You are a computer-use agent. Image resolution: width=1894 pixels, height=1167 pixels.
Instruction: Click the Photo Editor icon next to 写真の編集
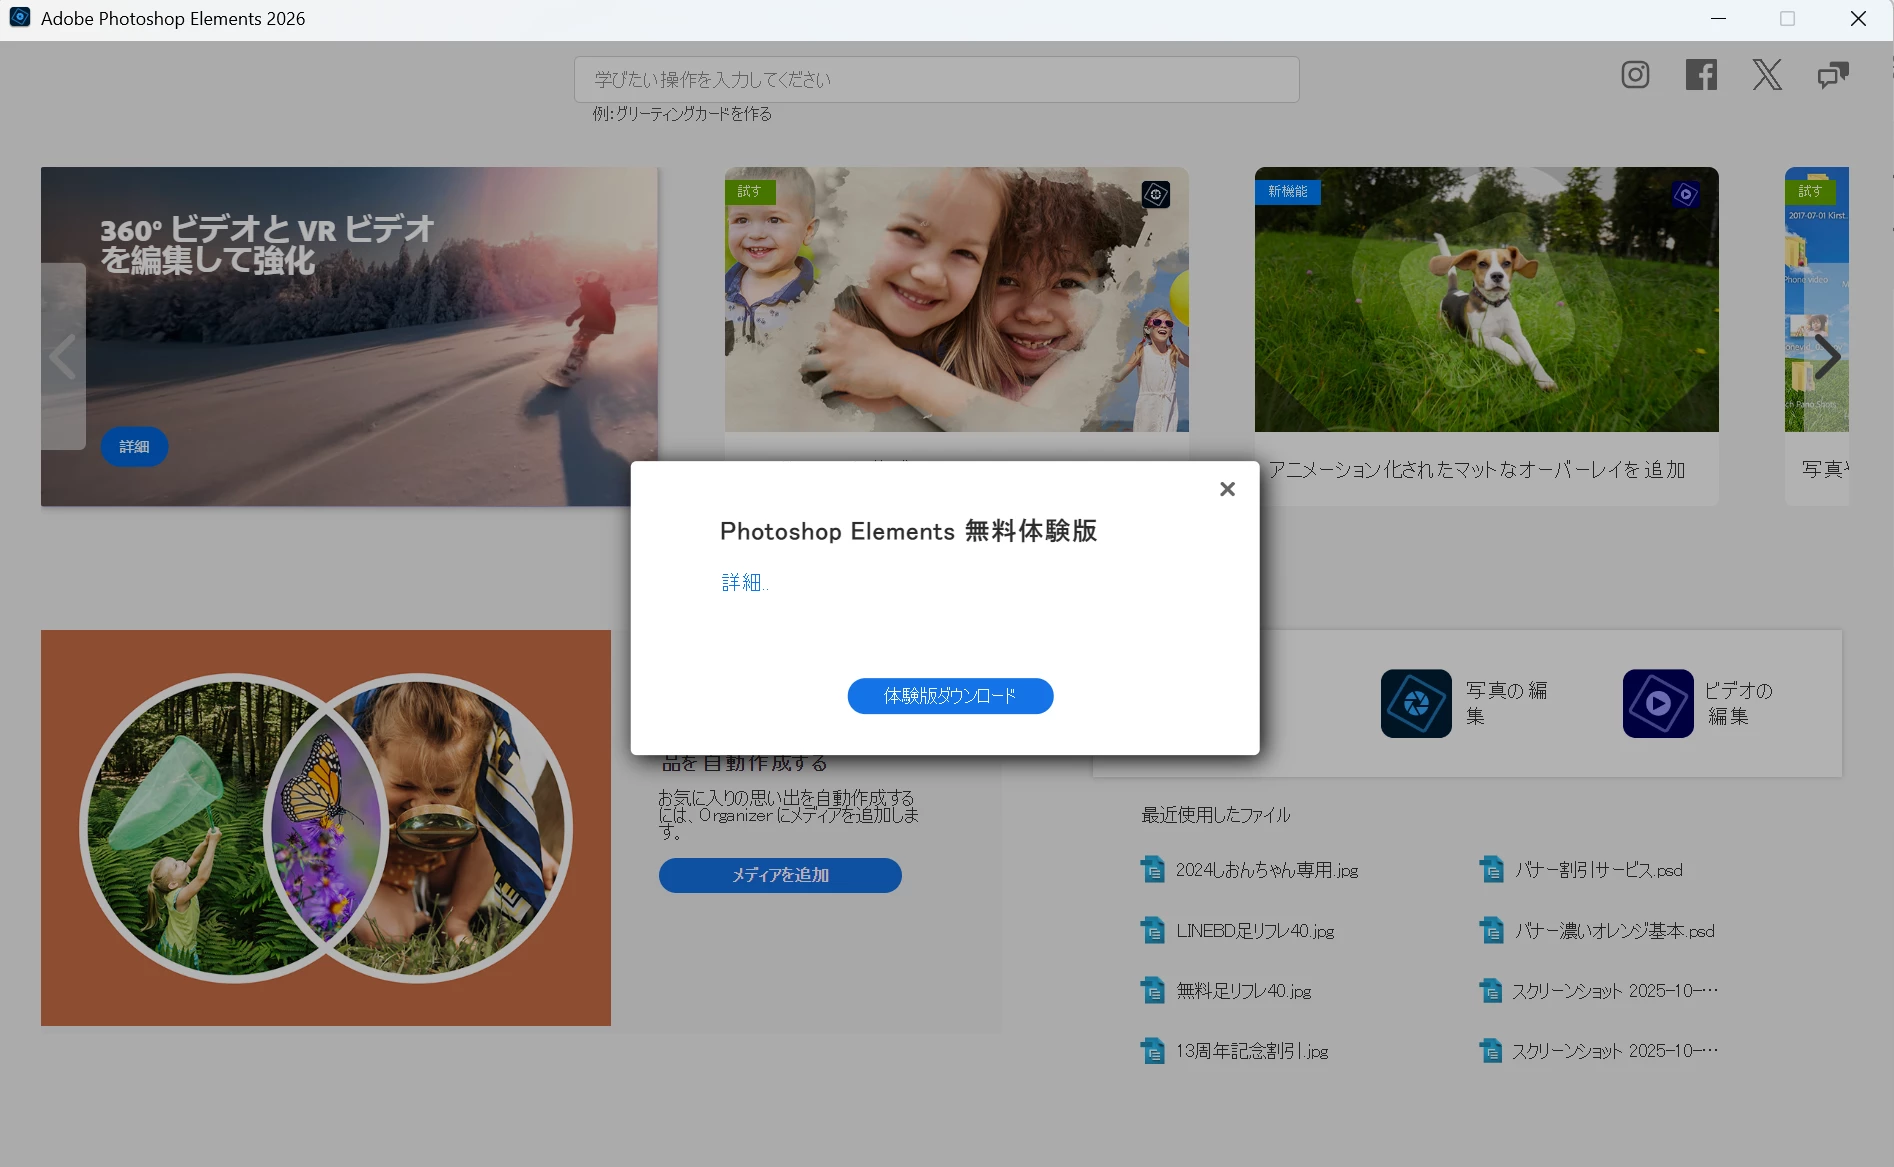click(x=1416, y=703)
